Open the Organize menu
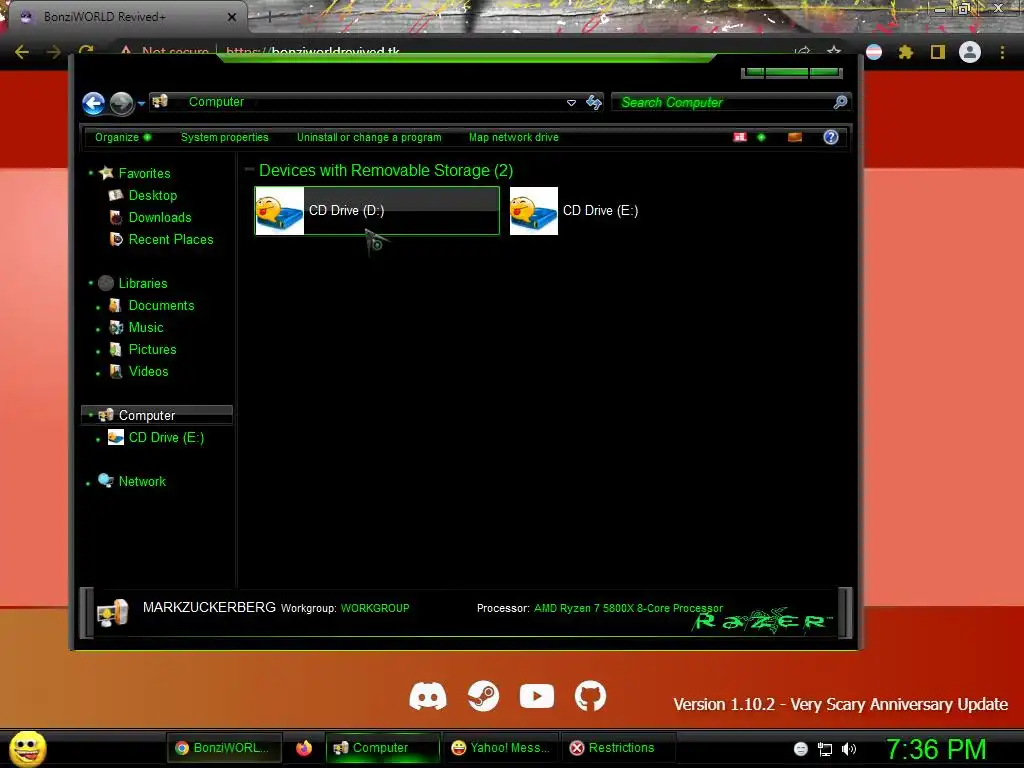 pyautogui.click(x=123, y=137)
